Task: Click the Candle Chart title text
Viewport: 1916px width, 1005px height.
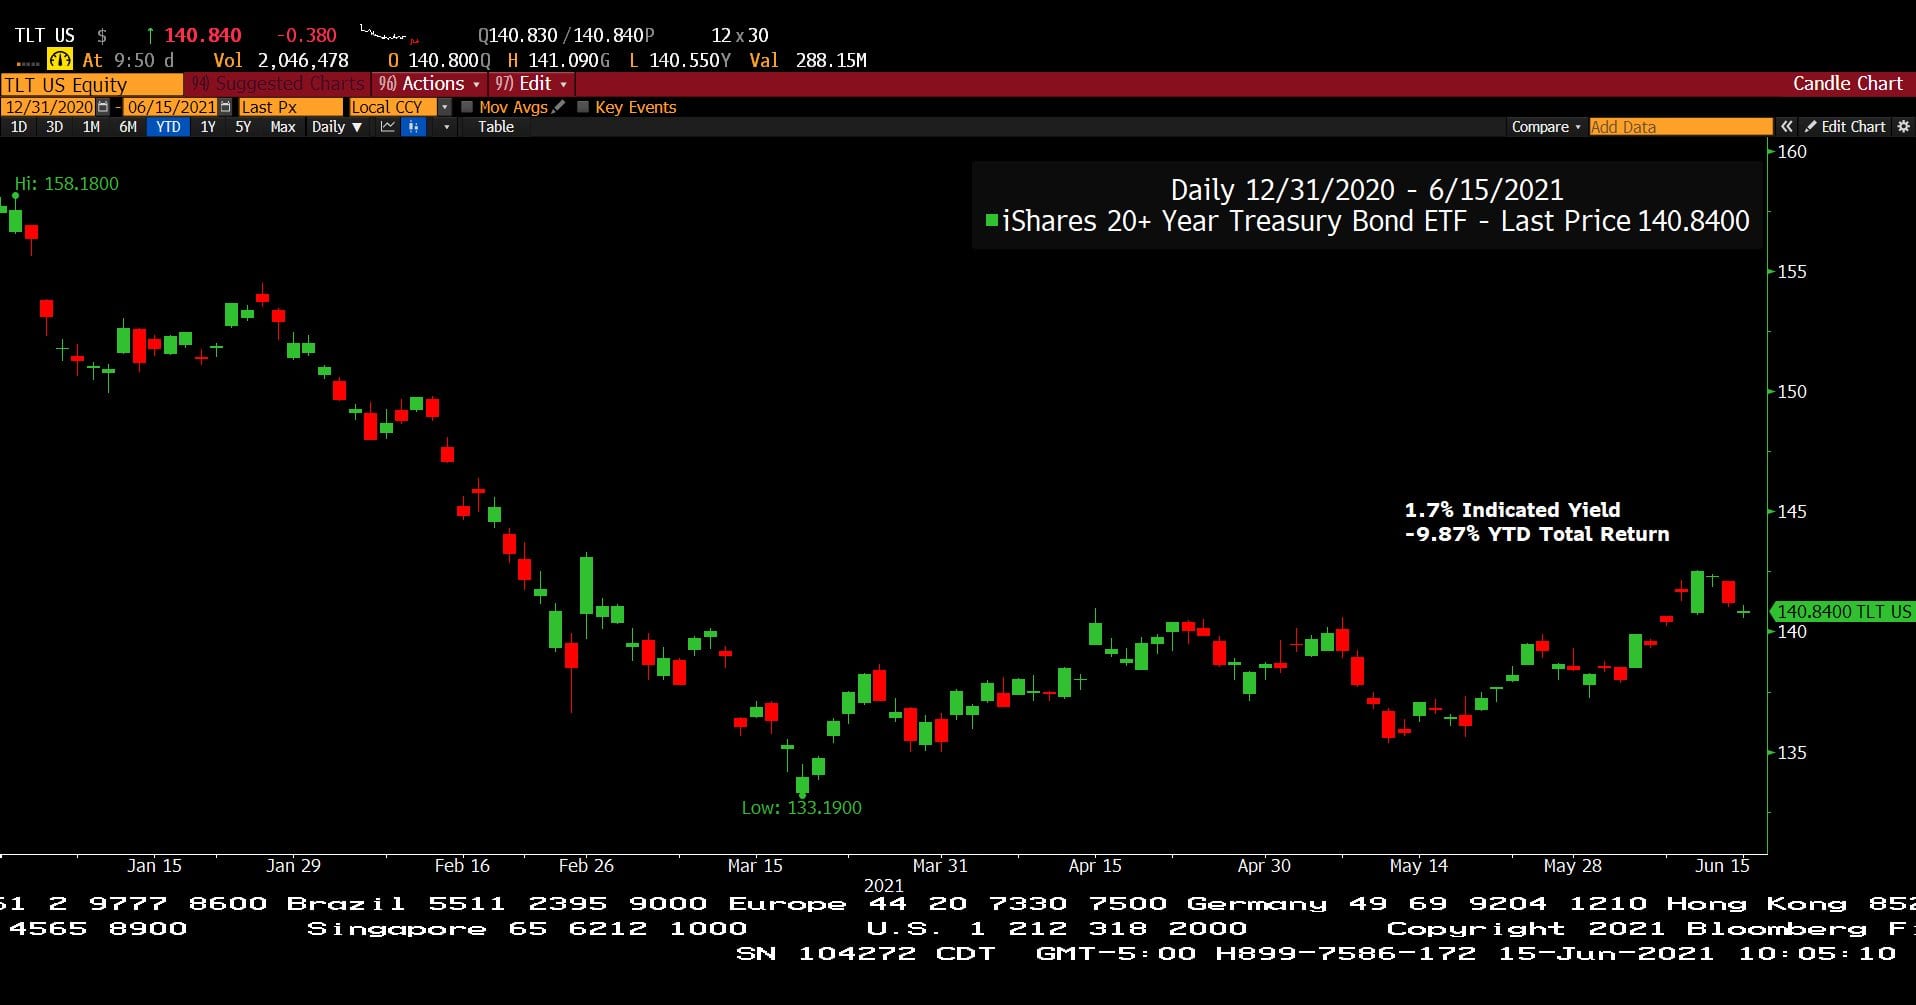Action: click(x=1847, y=84)
